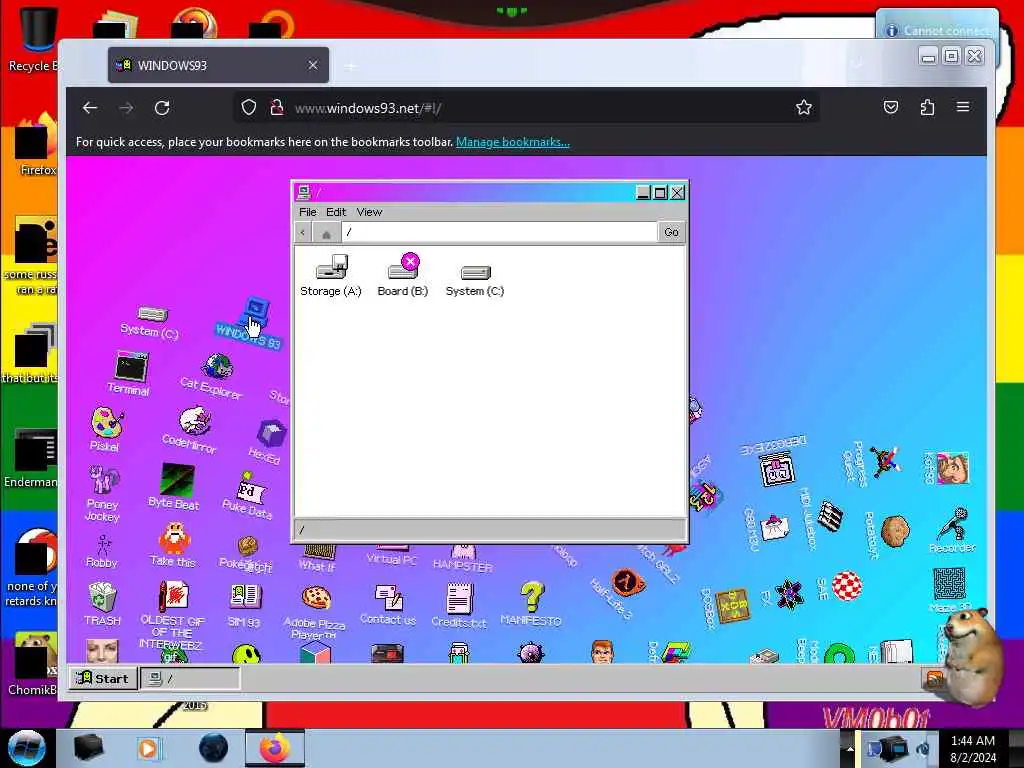Open CodeMirror desktop icon
This screenshot has width=1024, height=768.
coord(190,429)
